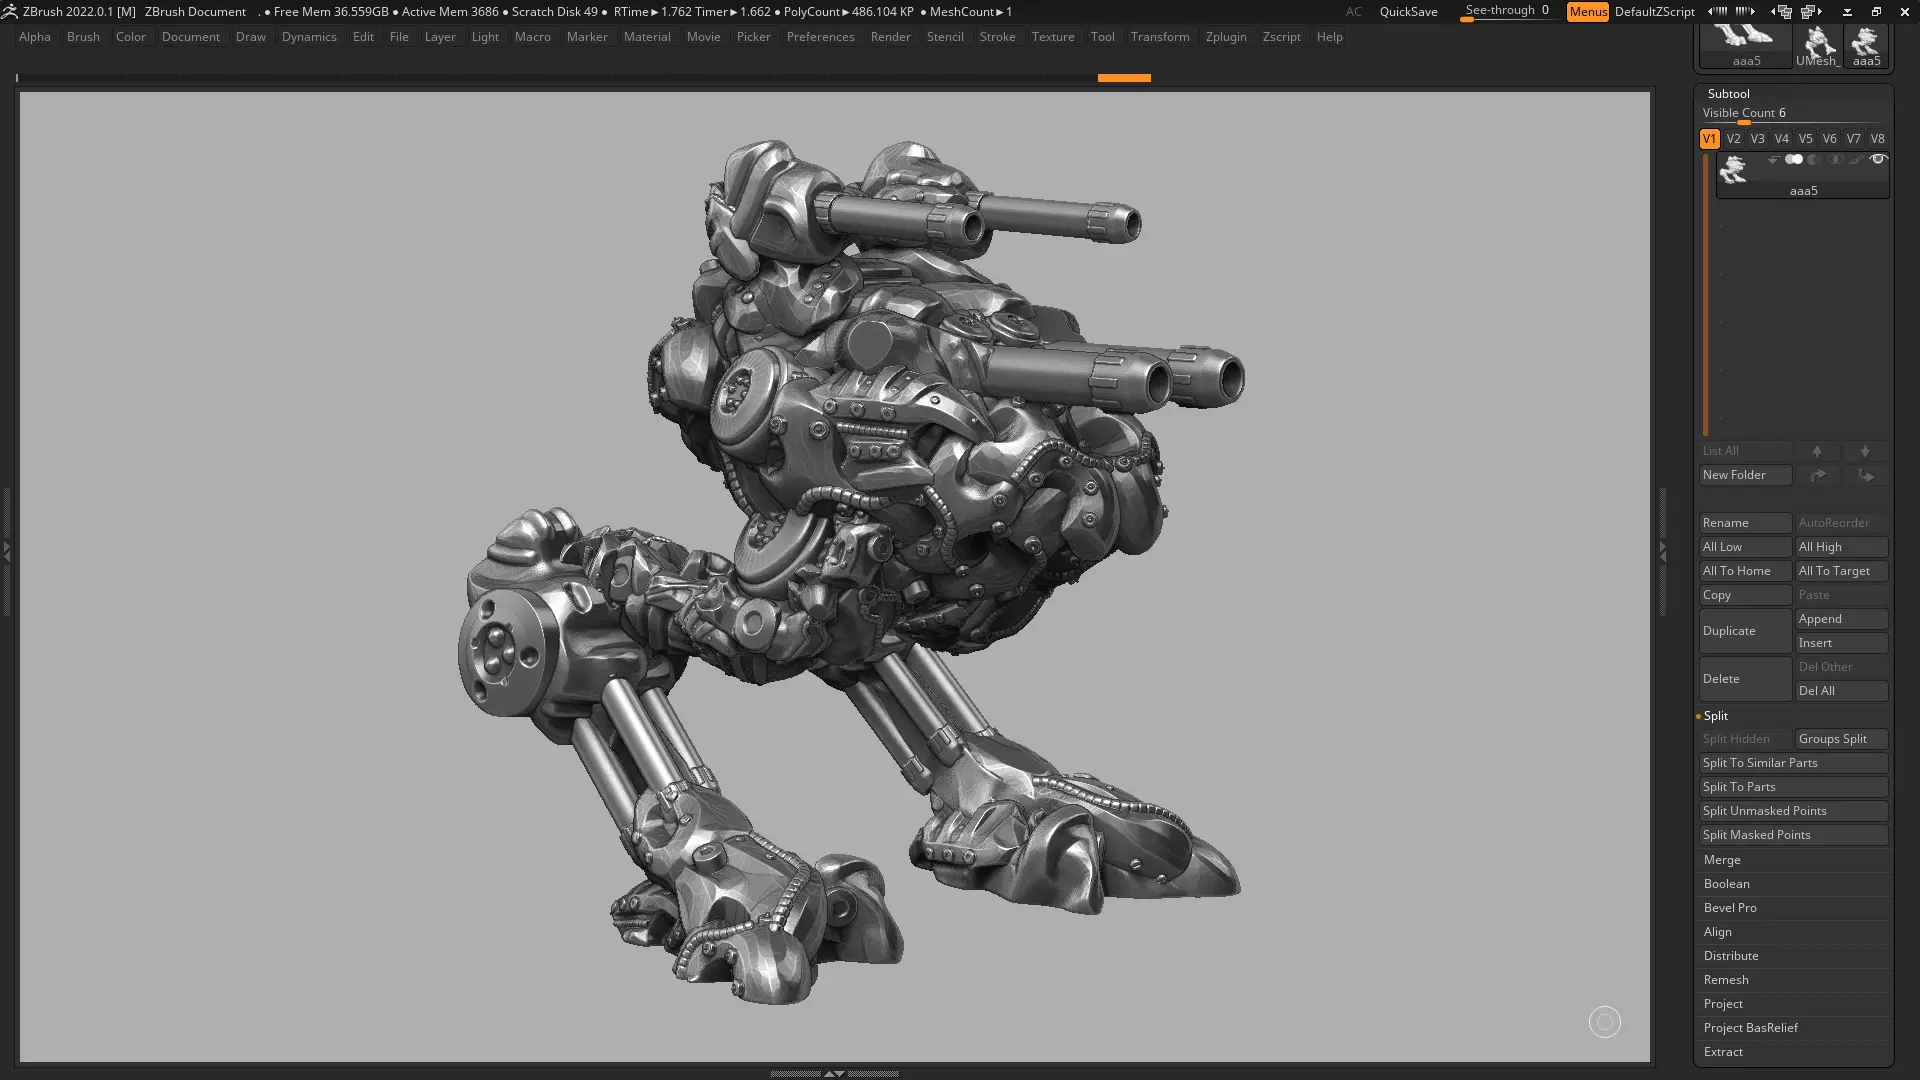The image size is (1920, 1080).
Task: Click the polypaint brush icon on aaa5 subtool
Action: 1857,159
